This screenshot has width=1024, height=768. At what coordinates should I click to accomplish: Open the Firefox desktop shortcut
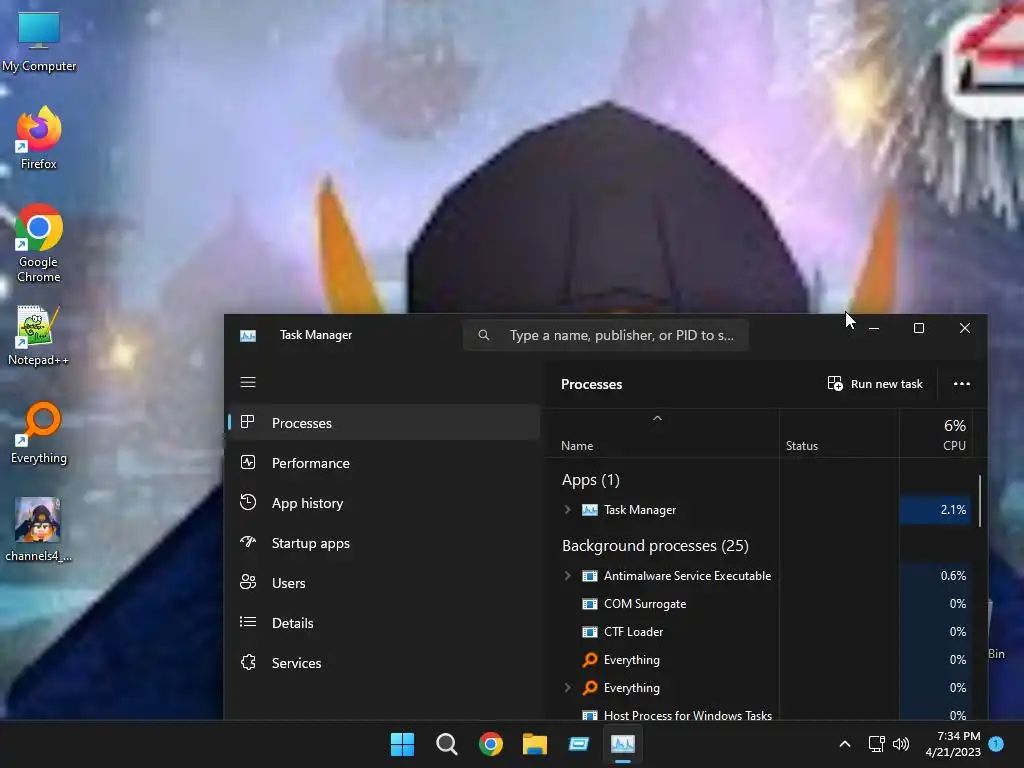[39, 138]
